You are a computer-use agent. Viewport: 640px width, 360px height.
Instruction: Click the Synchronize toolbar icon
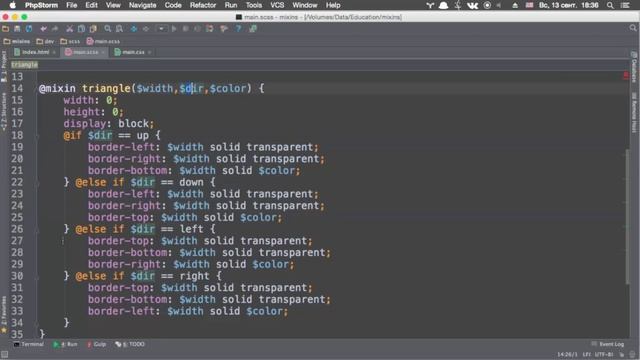pos(29,29)
